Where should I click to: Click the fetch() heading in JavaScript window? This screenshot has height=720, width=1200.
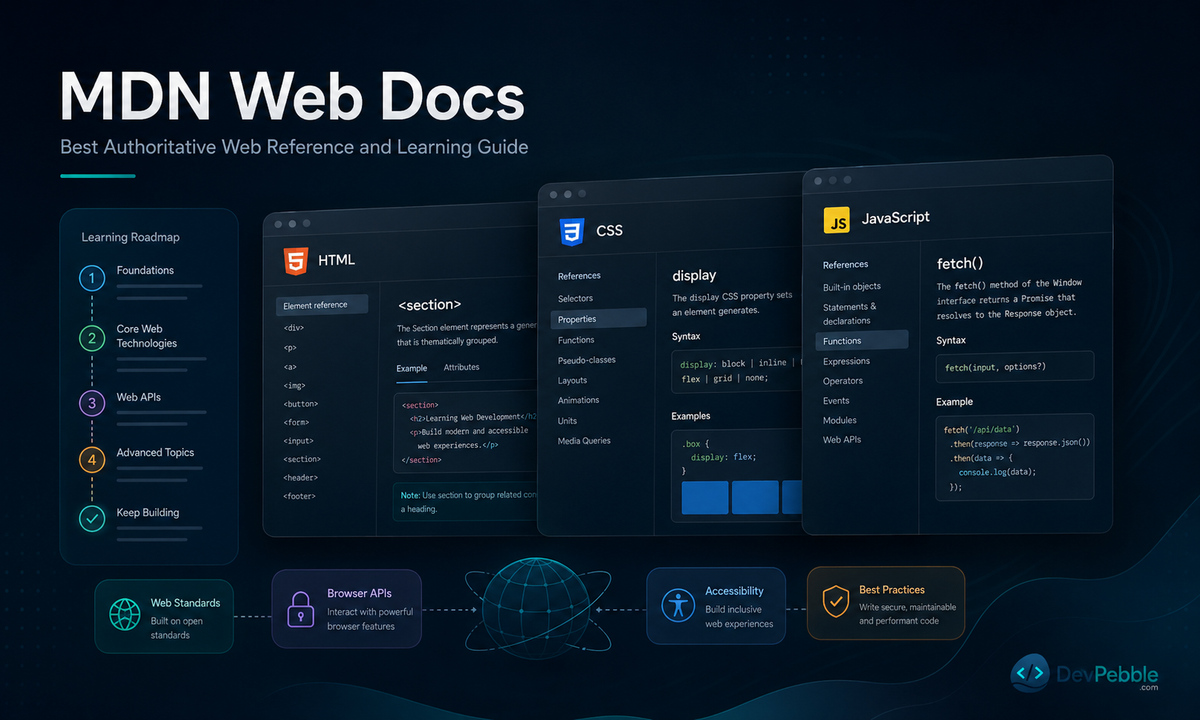pyautogui.click(x=960, y=264)
